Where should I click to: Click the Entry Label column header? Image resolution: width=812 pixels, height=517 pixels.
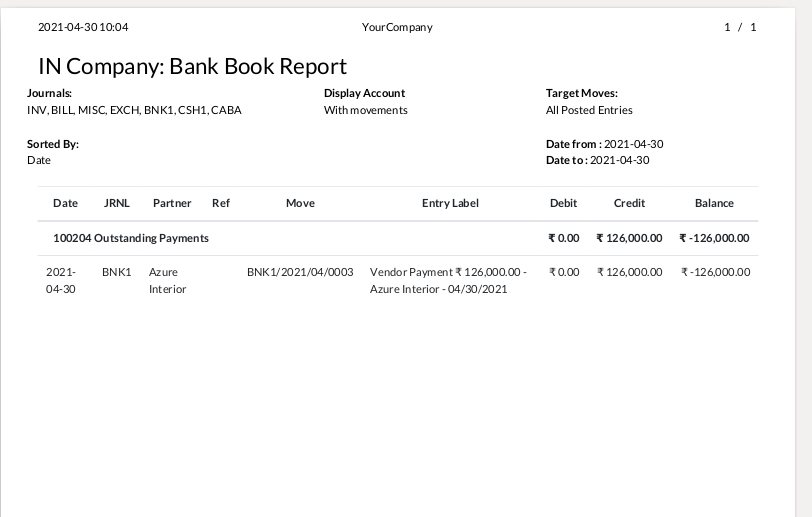(x=450, y=203)
